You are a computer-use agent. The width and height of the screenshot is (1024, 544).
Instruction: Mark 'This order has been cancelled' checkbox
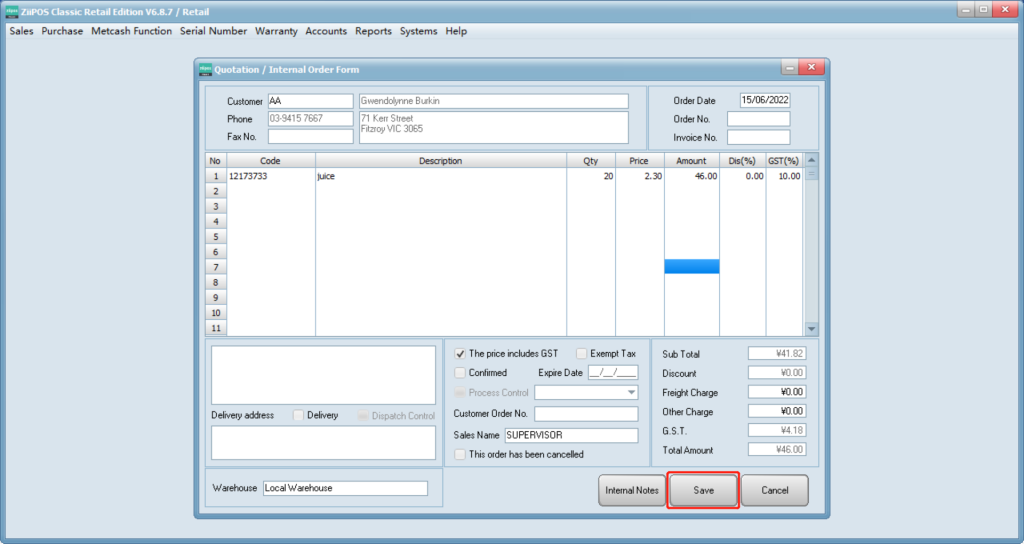pyautogui.click(x=461, y=454)
